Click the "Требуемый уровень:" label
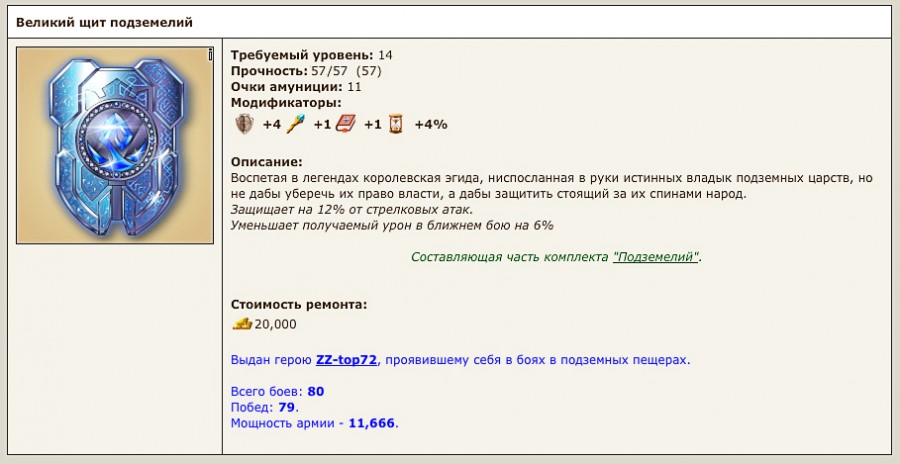Screen dimensions: 900x464 pos(302,56)
